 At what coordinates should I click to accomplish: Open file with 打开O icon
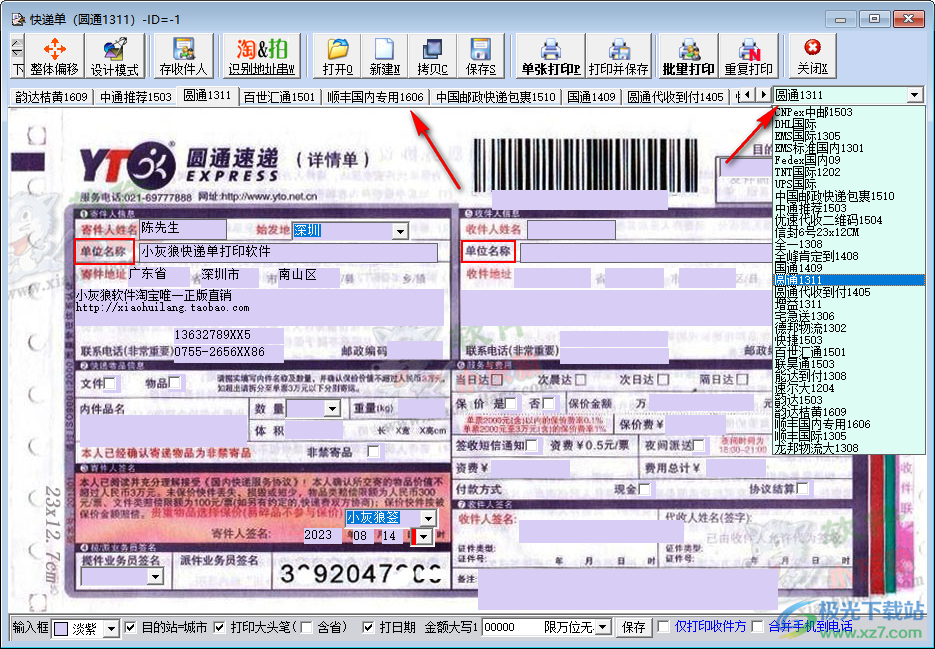tap(338, 55)
